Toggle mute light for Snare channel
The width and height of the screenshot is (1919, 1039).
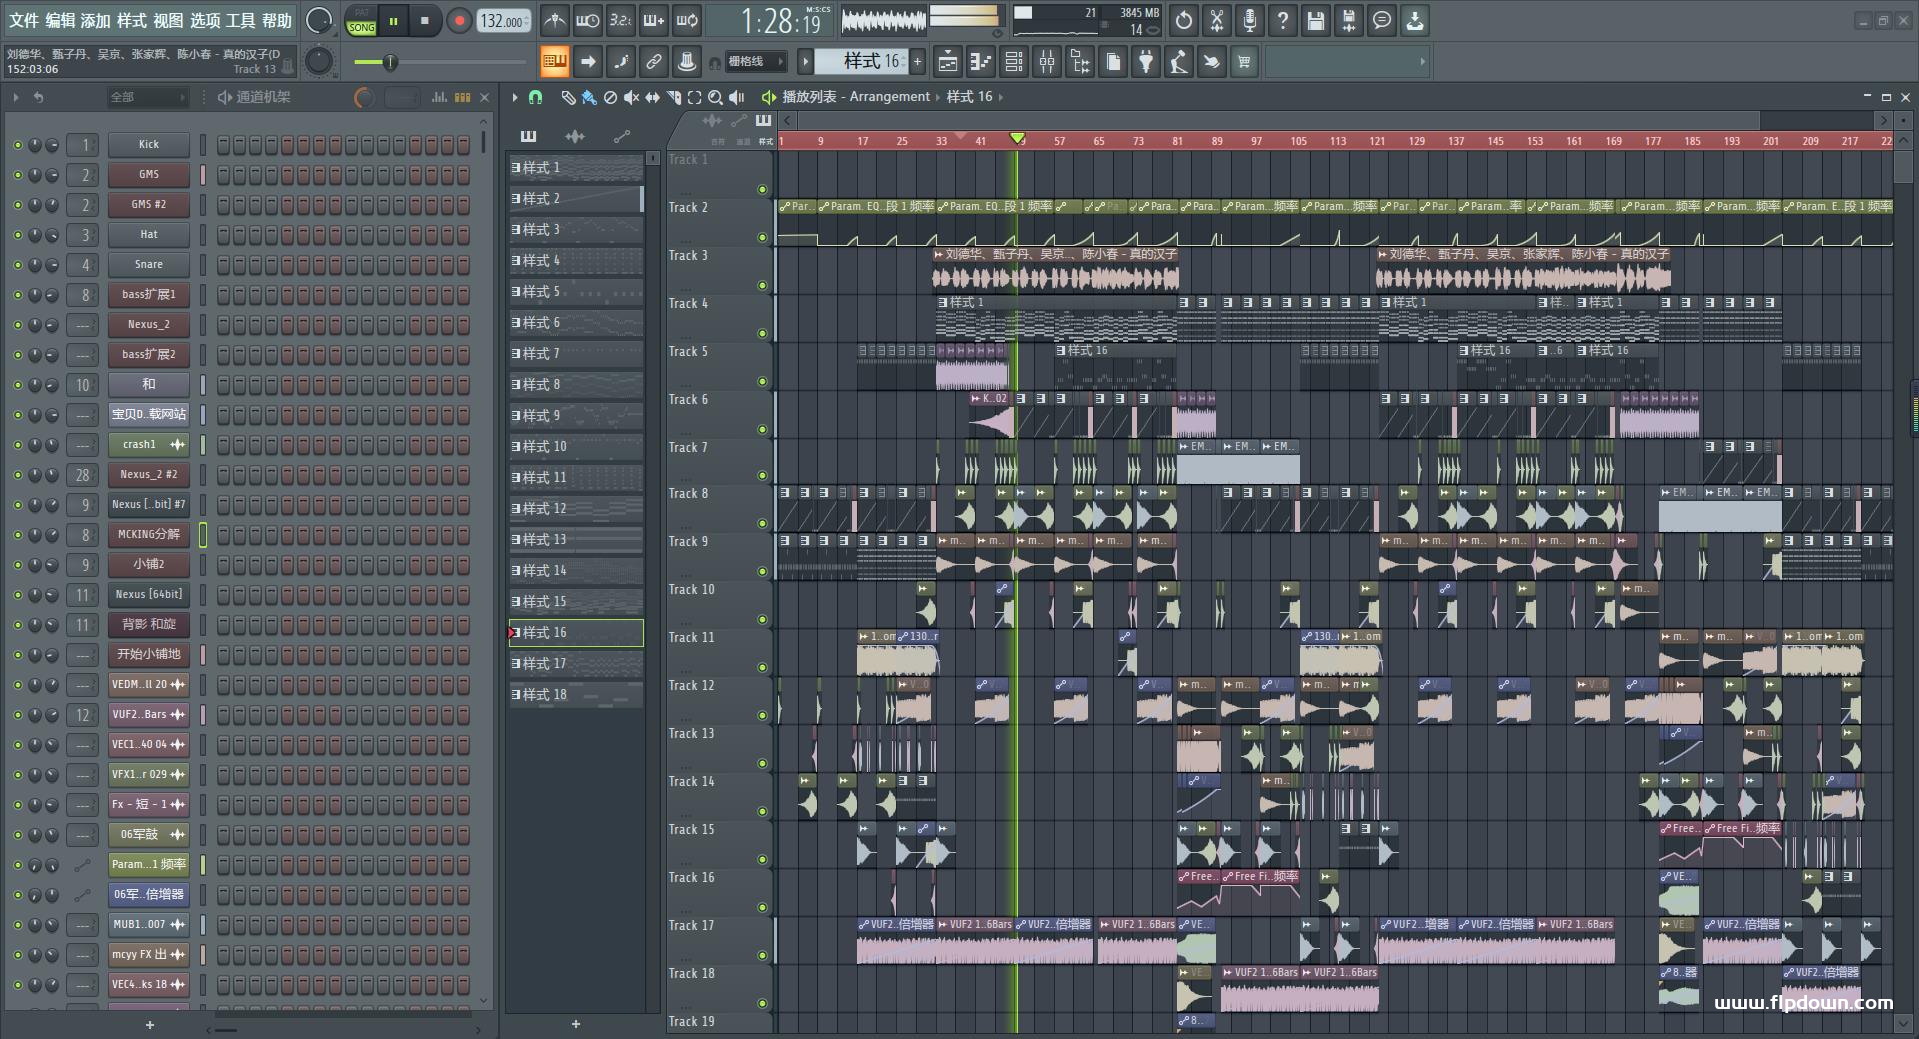(x=17, y=265)
